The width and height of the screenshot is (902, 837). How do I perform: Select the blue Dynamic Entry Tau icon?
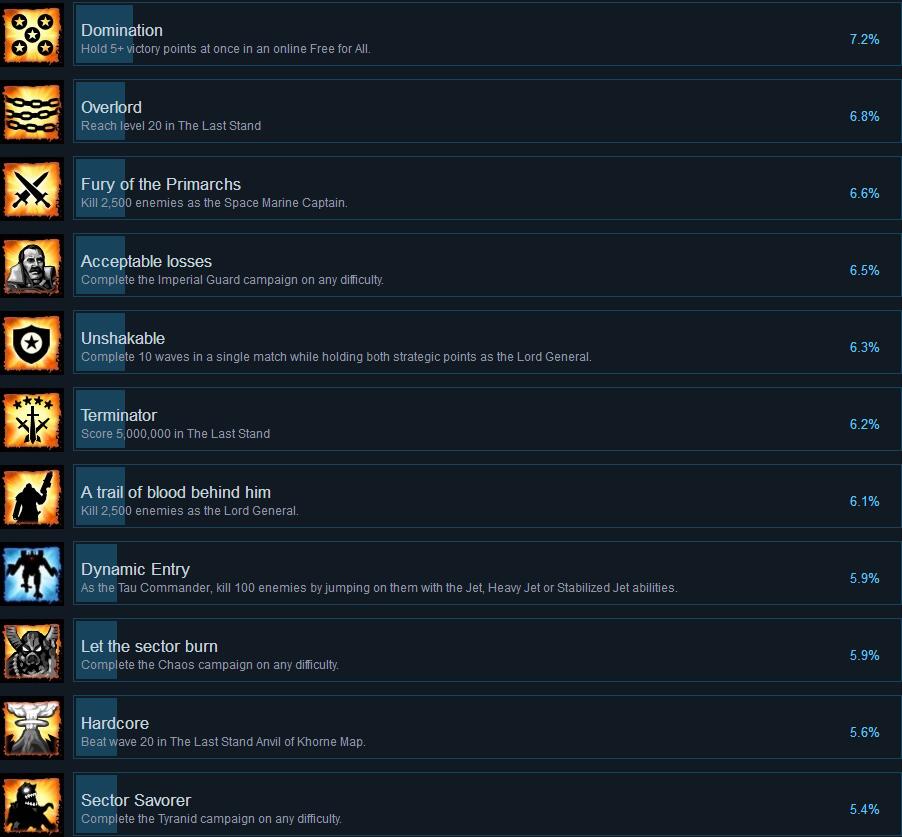coord(32,575)
